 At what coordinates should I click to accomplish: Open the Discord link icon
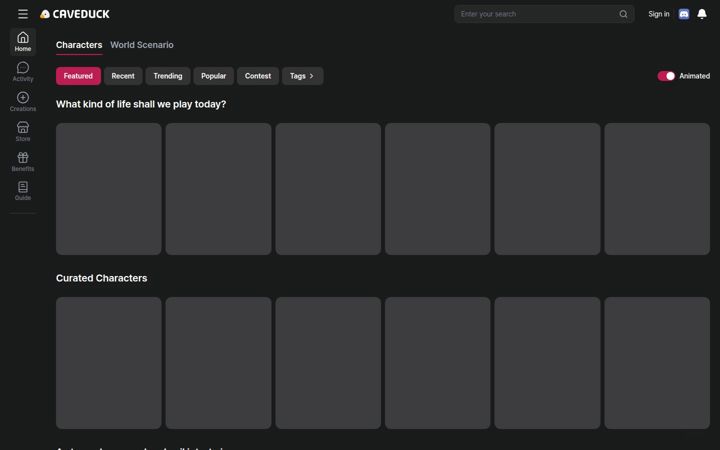point(684,14)
